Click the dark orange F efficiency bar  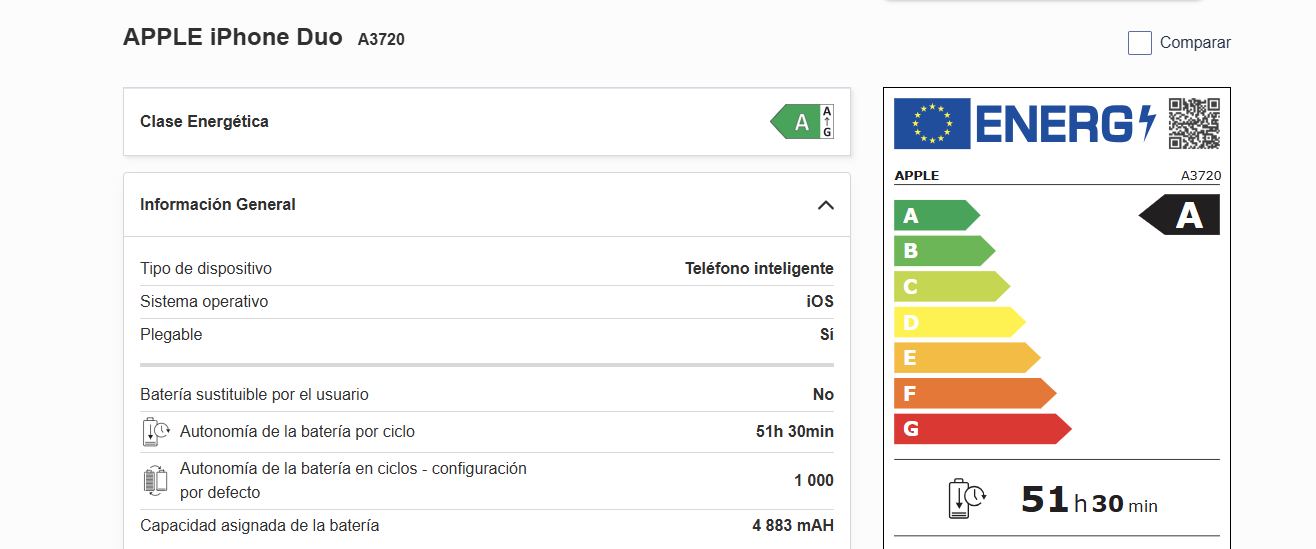click(975, 393)
